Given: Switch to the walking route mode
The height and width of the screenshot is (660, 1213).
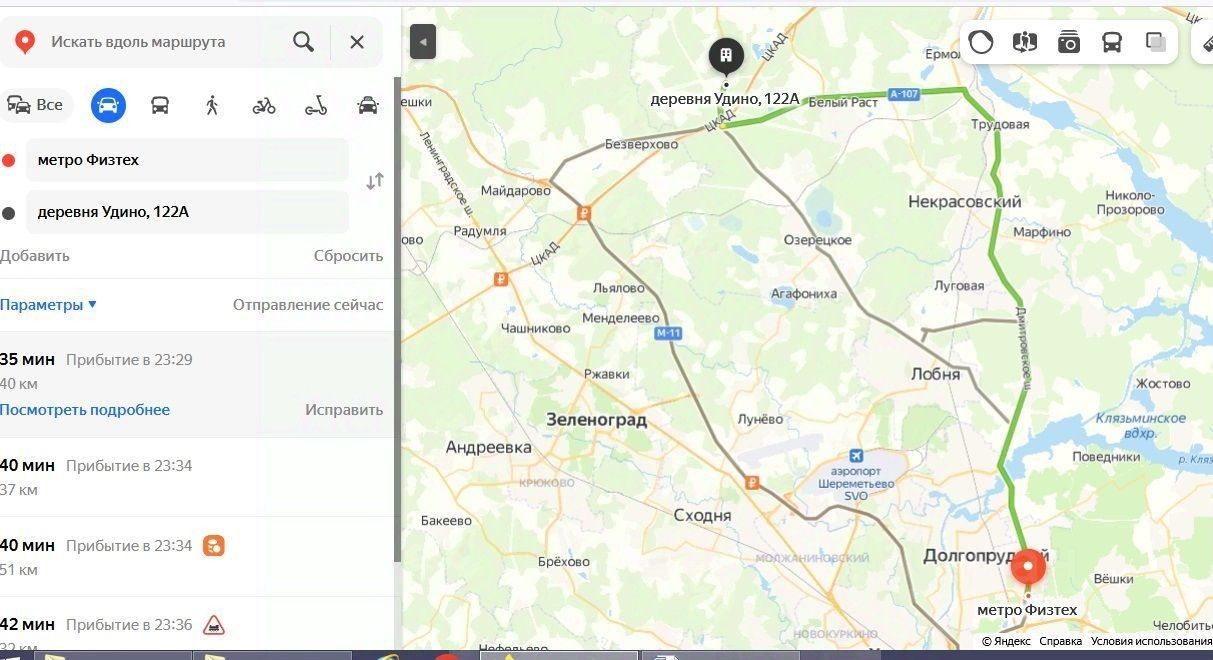Looking at the screenshot, I should pos(212,105).
